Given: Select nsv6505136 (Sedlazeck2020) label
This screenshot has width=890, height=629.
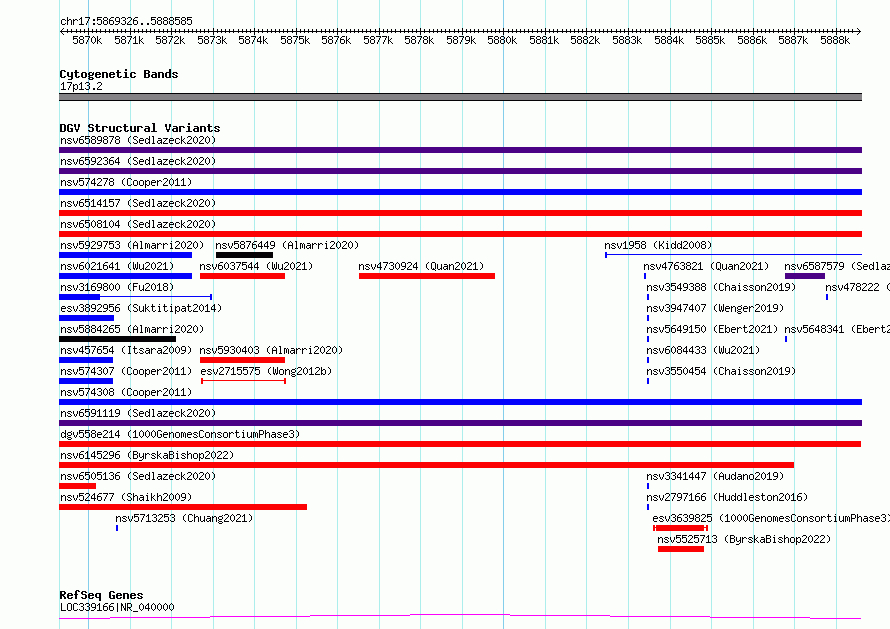Looking at the screenshot, I should pos(138,476).
